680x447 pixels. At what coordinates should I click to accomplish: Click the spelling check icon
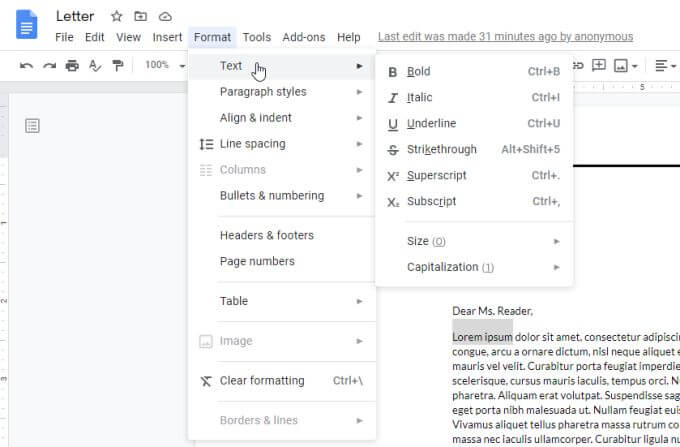point(95,66)
